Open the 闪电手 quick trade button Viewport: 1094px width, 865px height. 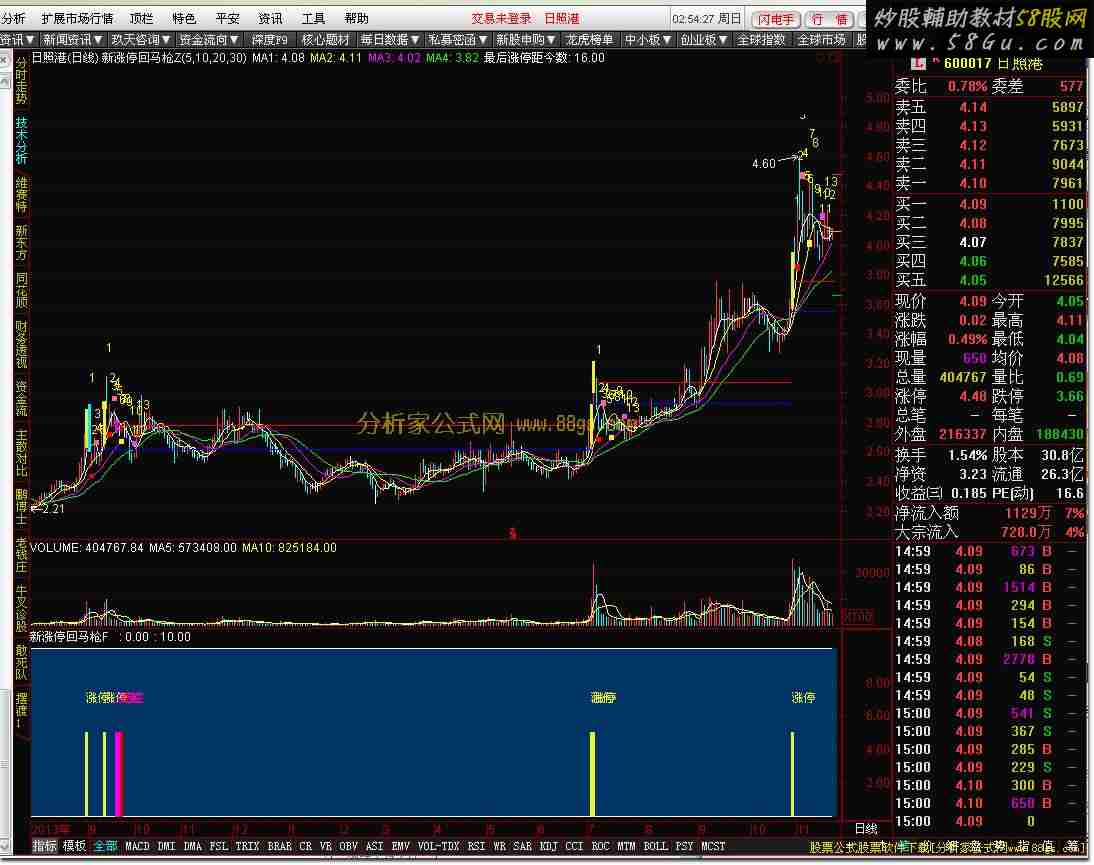(776, 19)
